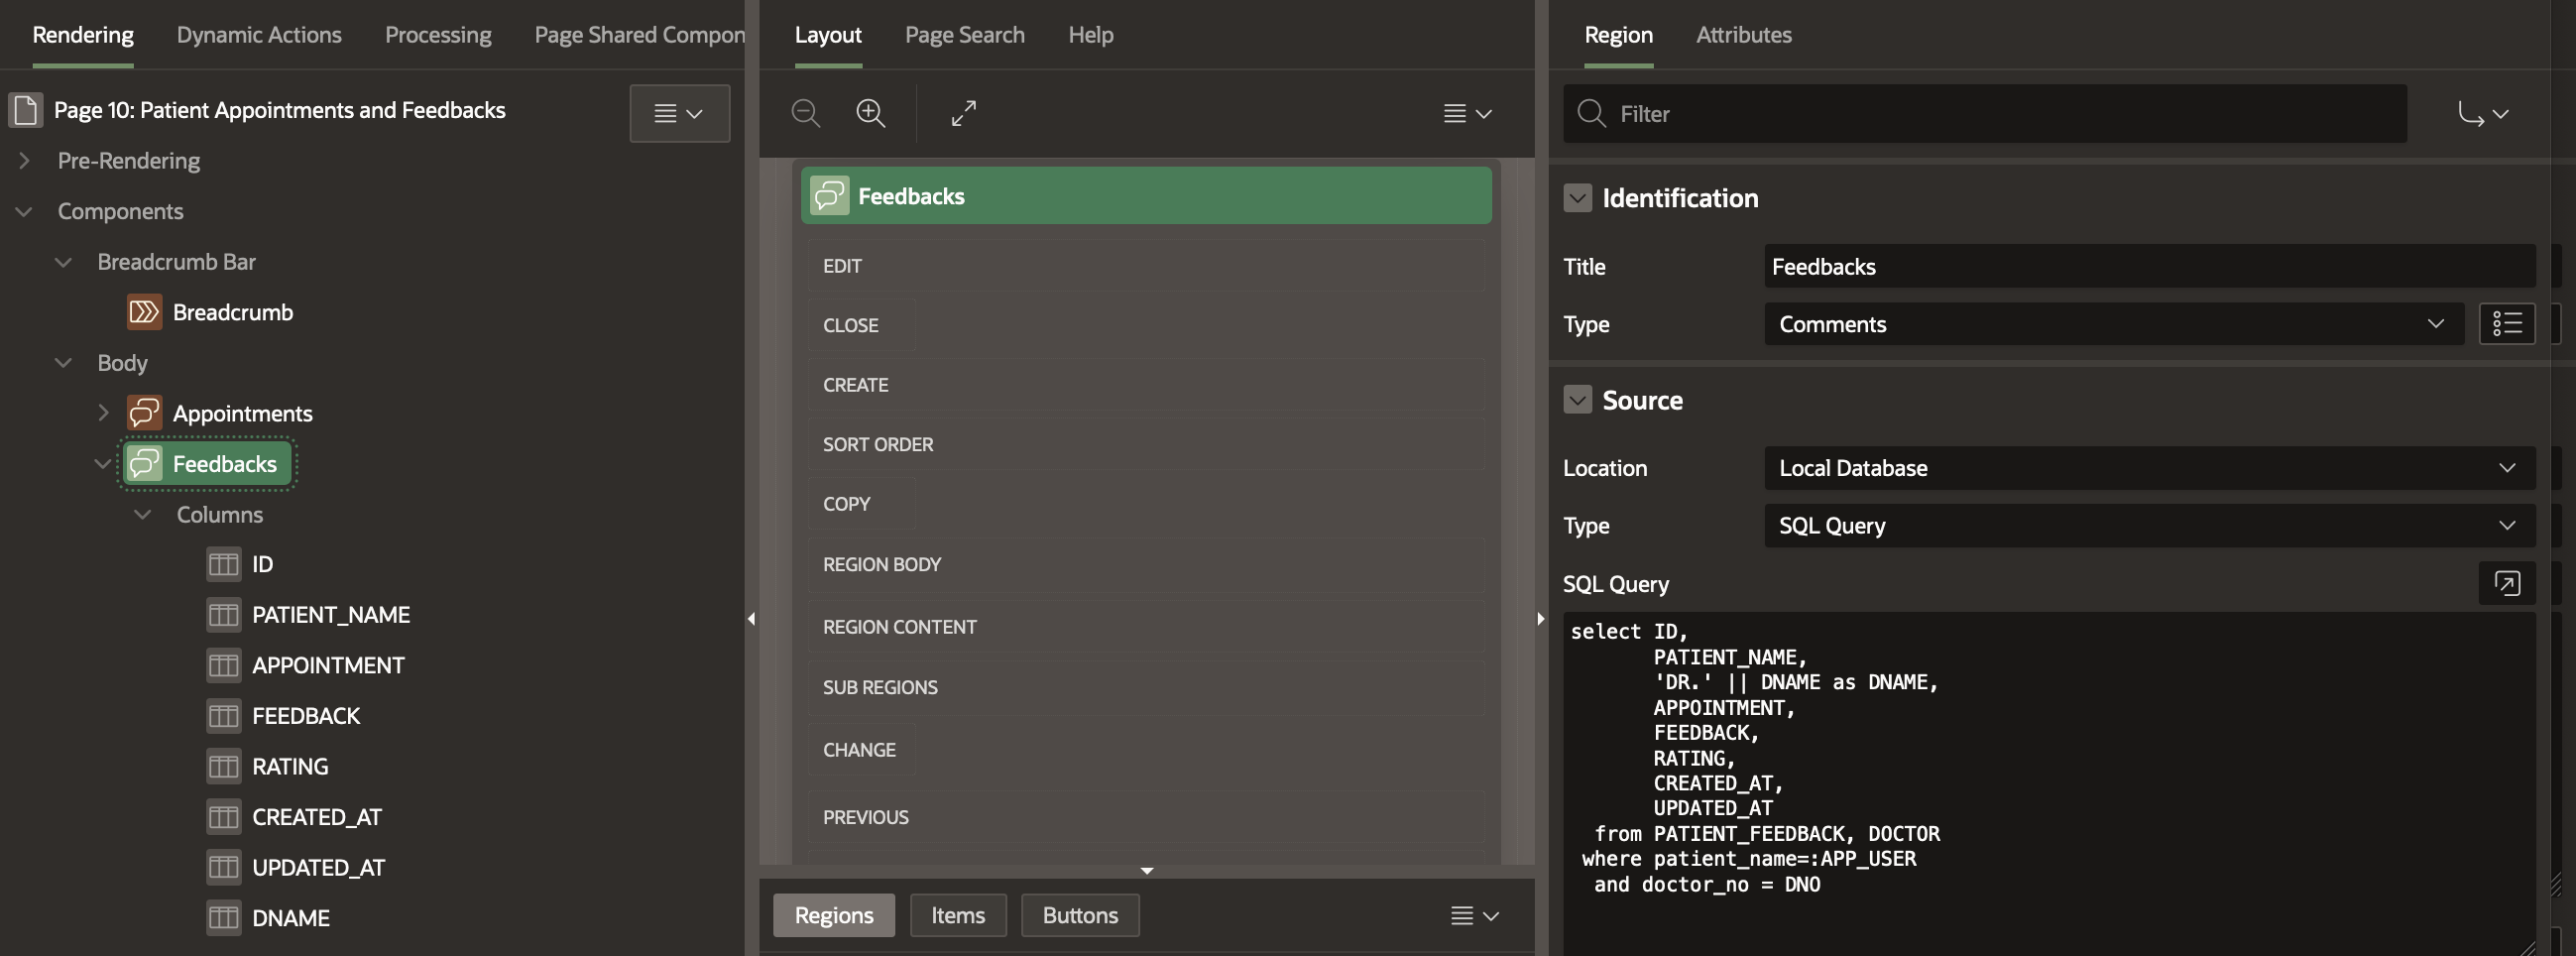Image resolution: width=2576 pixels, height=956 pixels.
Task: Click inside the SQL Query text area
Action: [x=2050, y=782]
